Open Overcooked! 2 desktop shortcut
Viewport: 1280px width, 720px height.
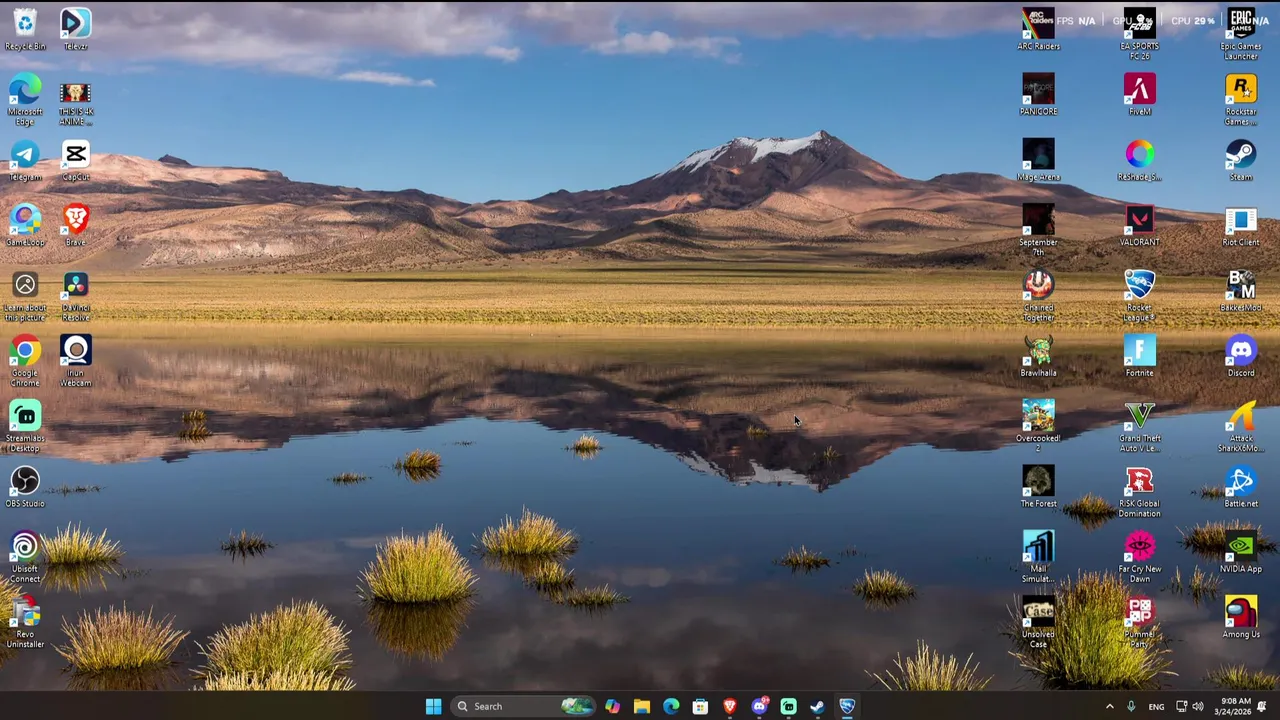click(1038, 426)
